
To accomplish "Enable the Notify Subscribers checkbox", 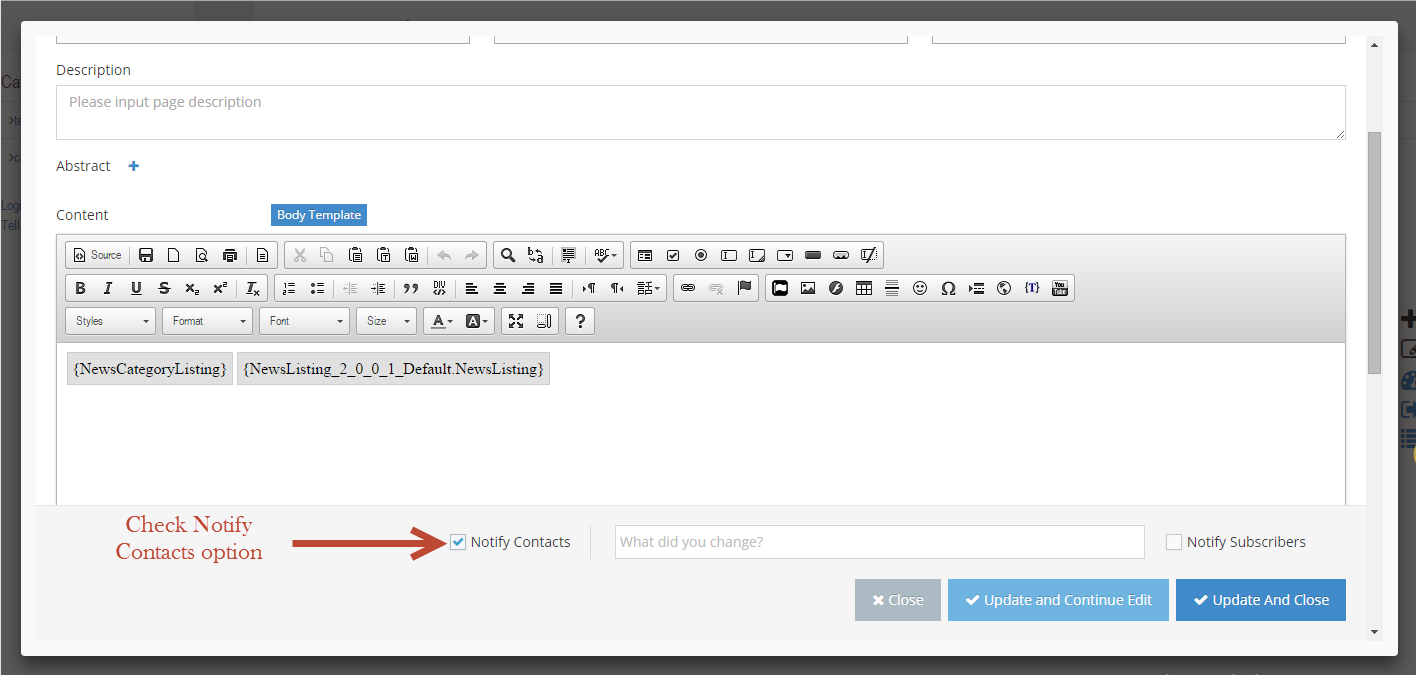I will pyautogui.click(x=1174, y=542).
